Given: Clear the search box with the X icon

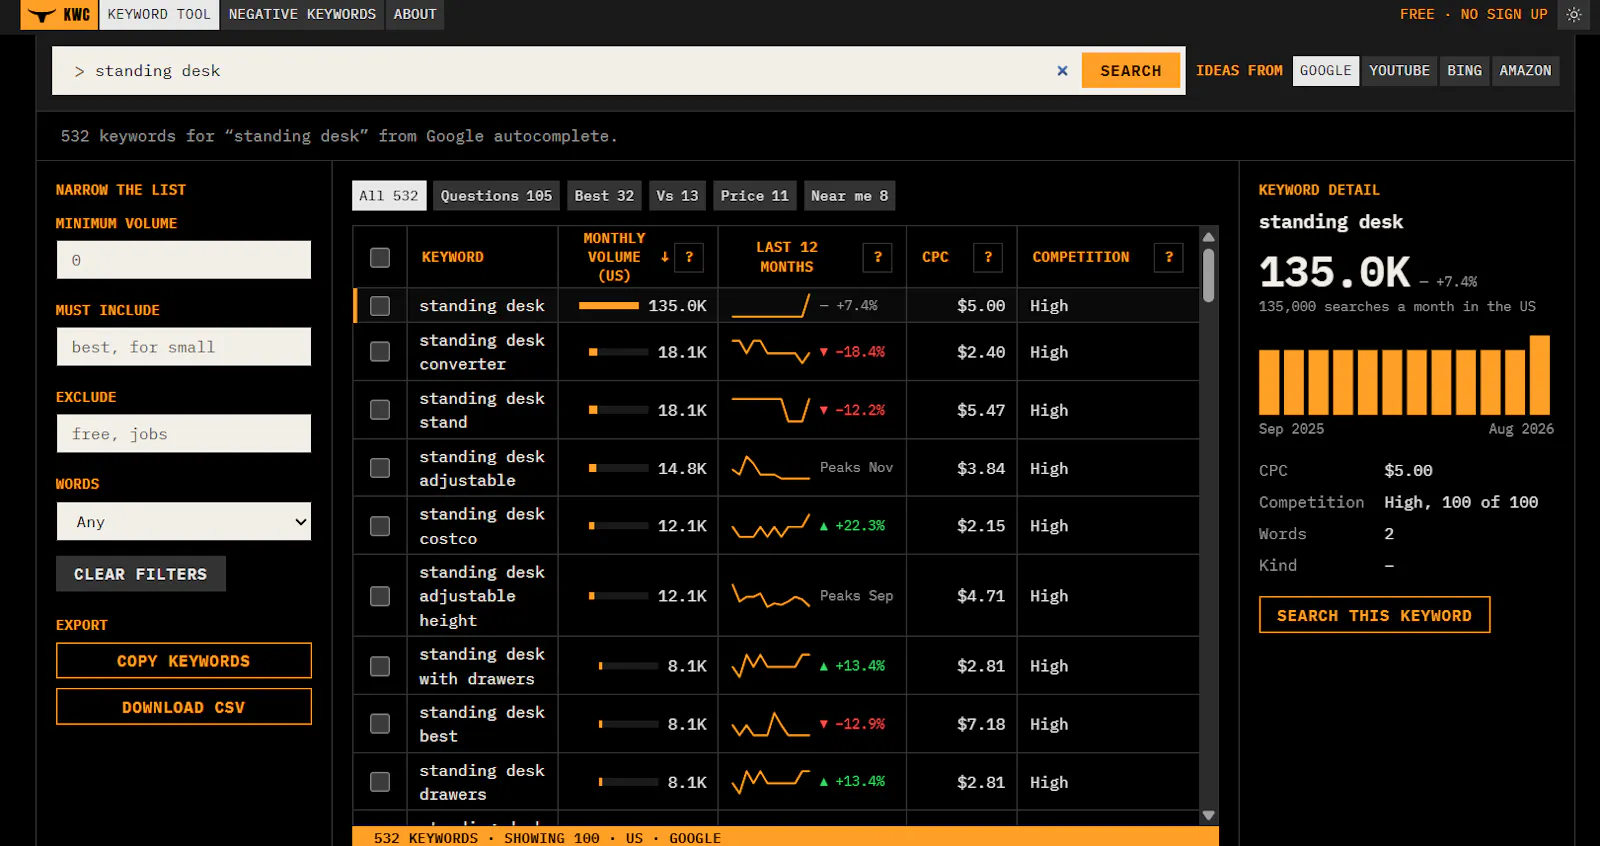Looking at the screenshot, I should point(1062,71).
